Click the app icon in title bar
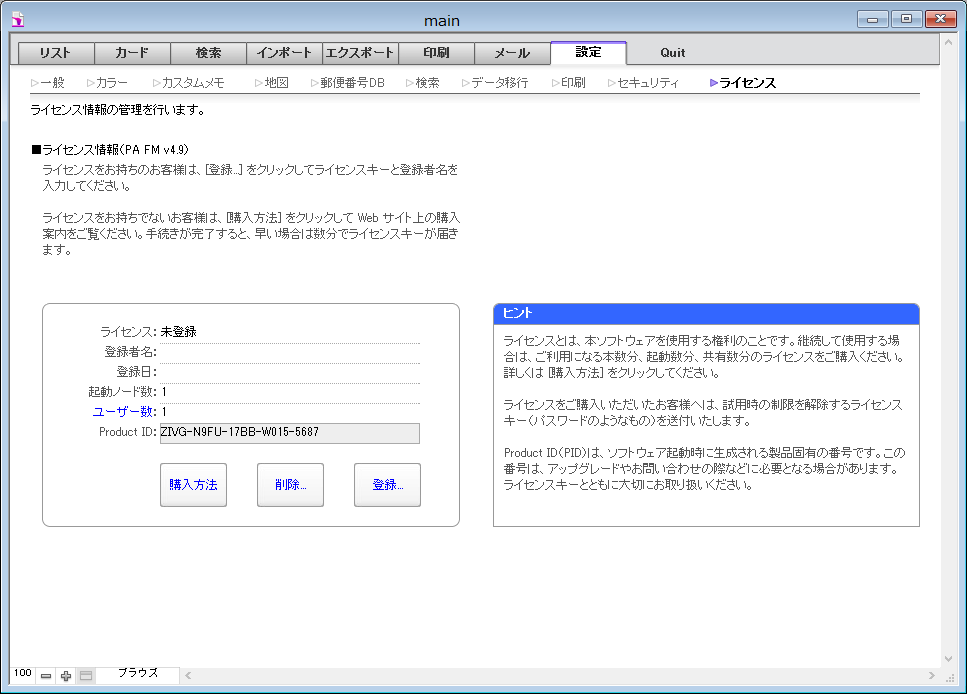 [x=17, y=19]
